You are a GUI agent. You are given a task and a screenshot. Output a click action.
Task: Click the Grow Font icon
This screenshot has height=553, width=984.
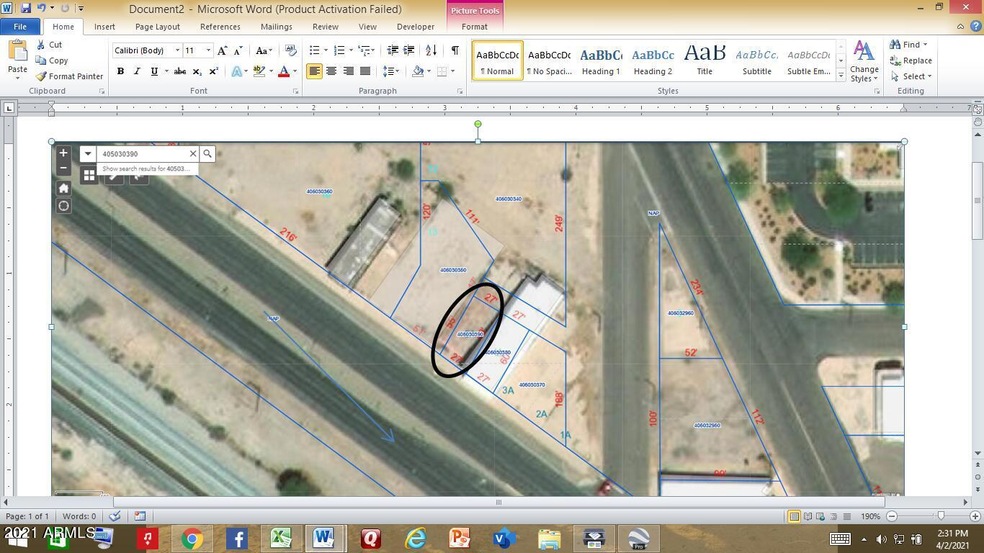(222, 50)
